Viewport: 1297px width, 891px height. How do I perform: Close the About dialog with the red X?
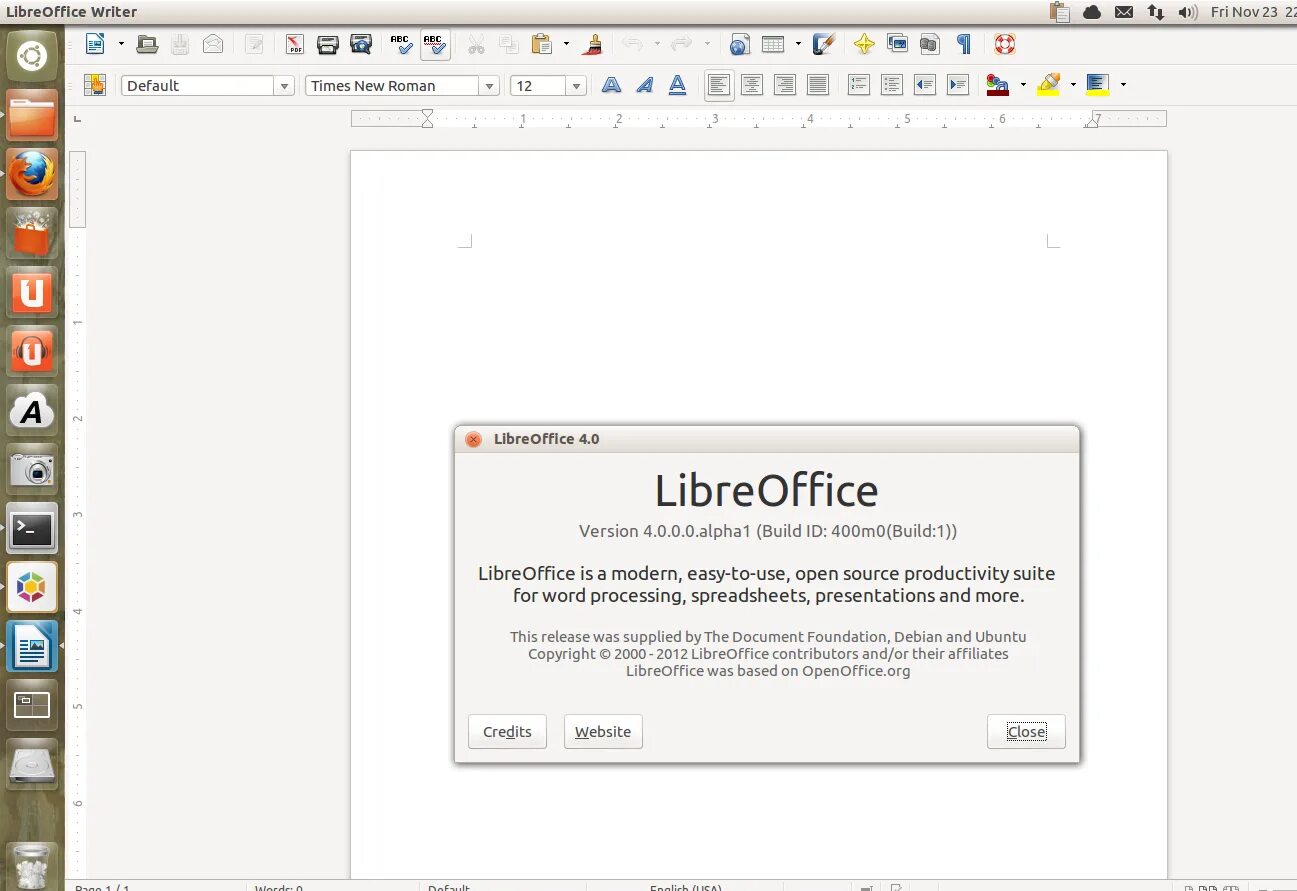(x=474, y=439)
